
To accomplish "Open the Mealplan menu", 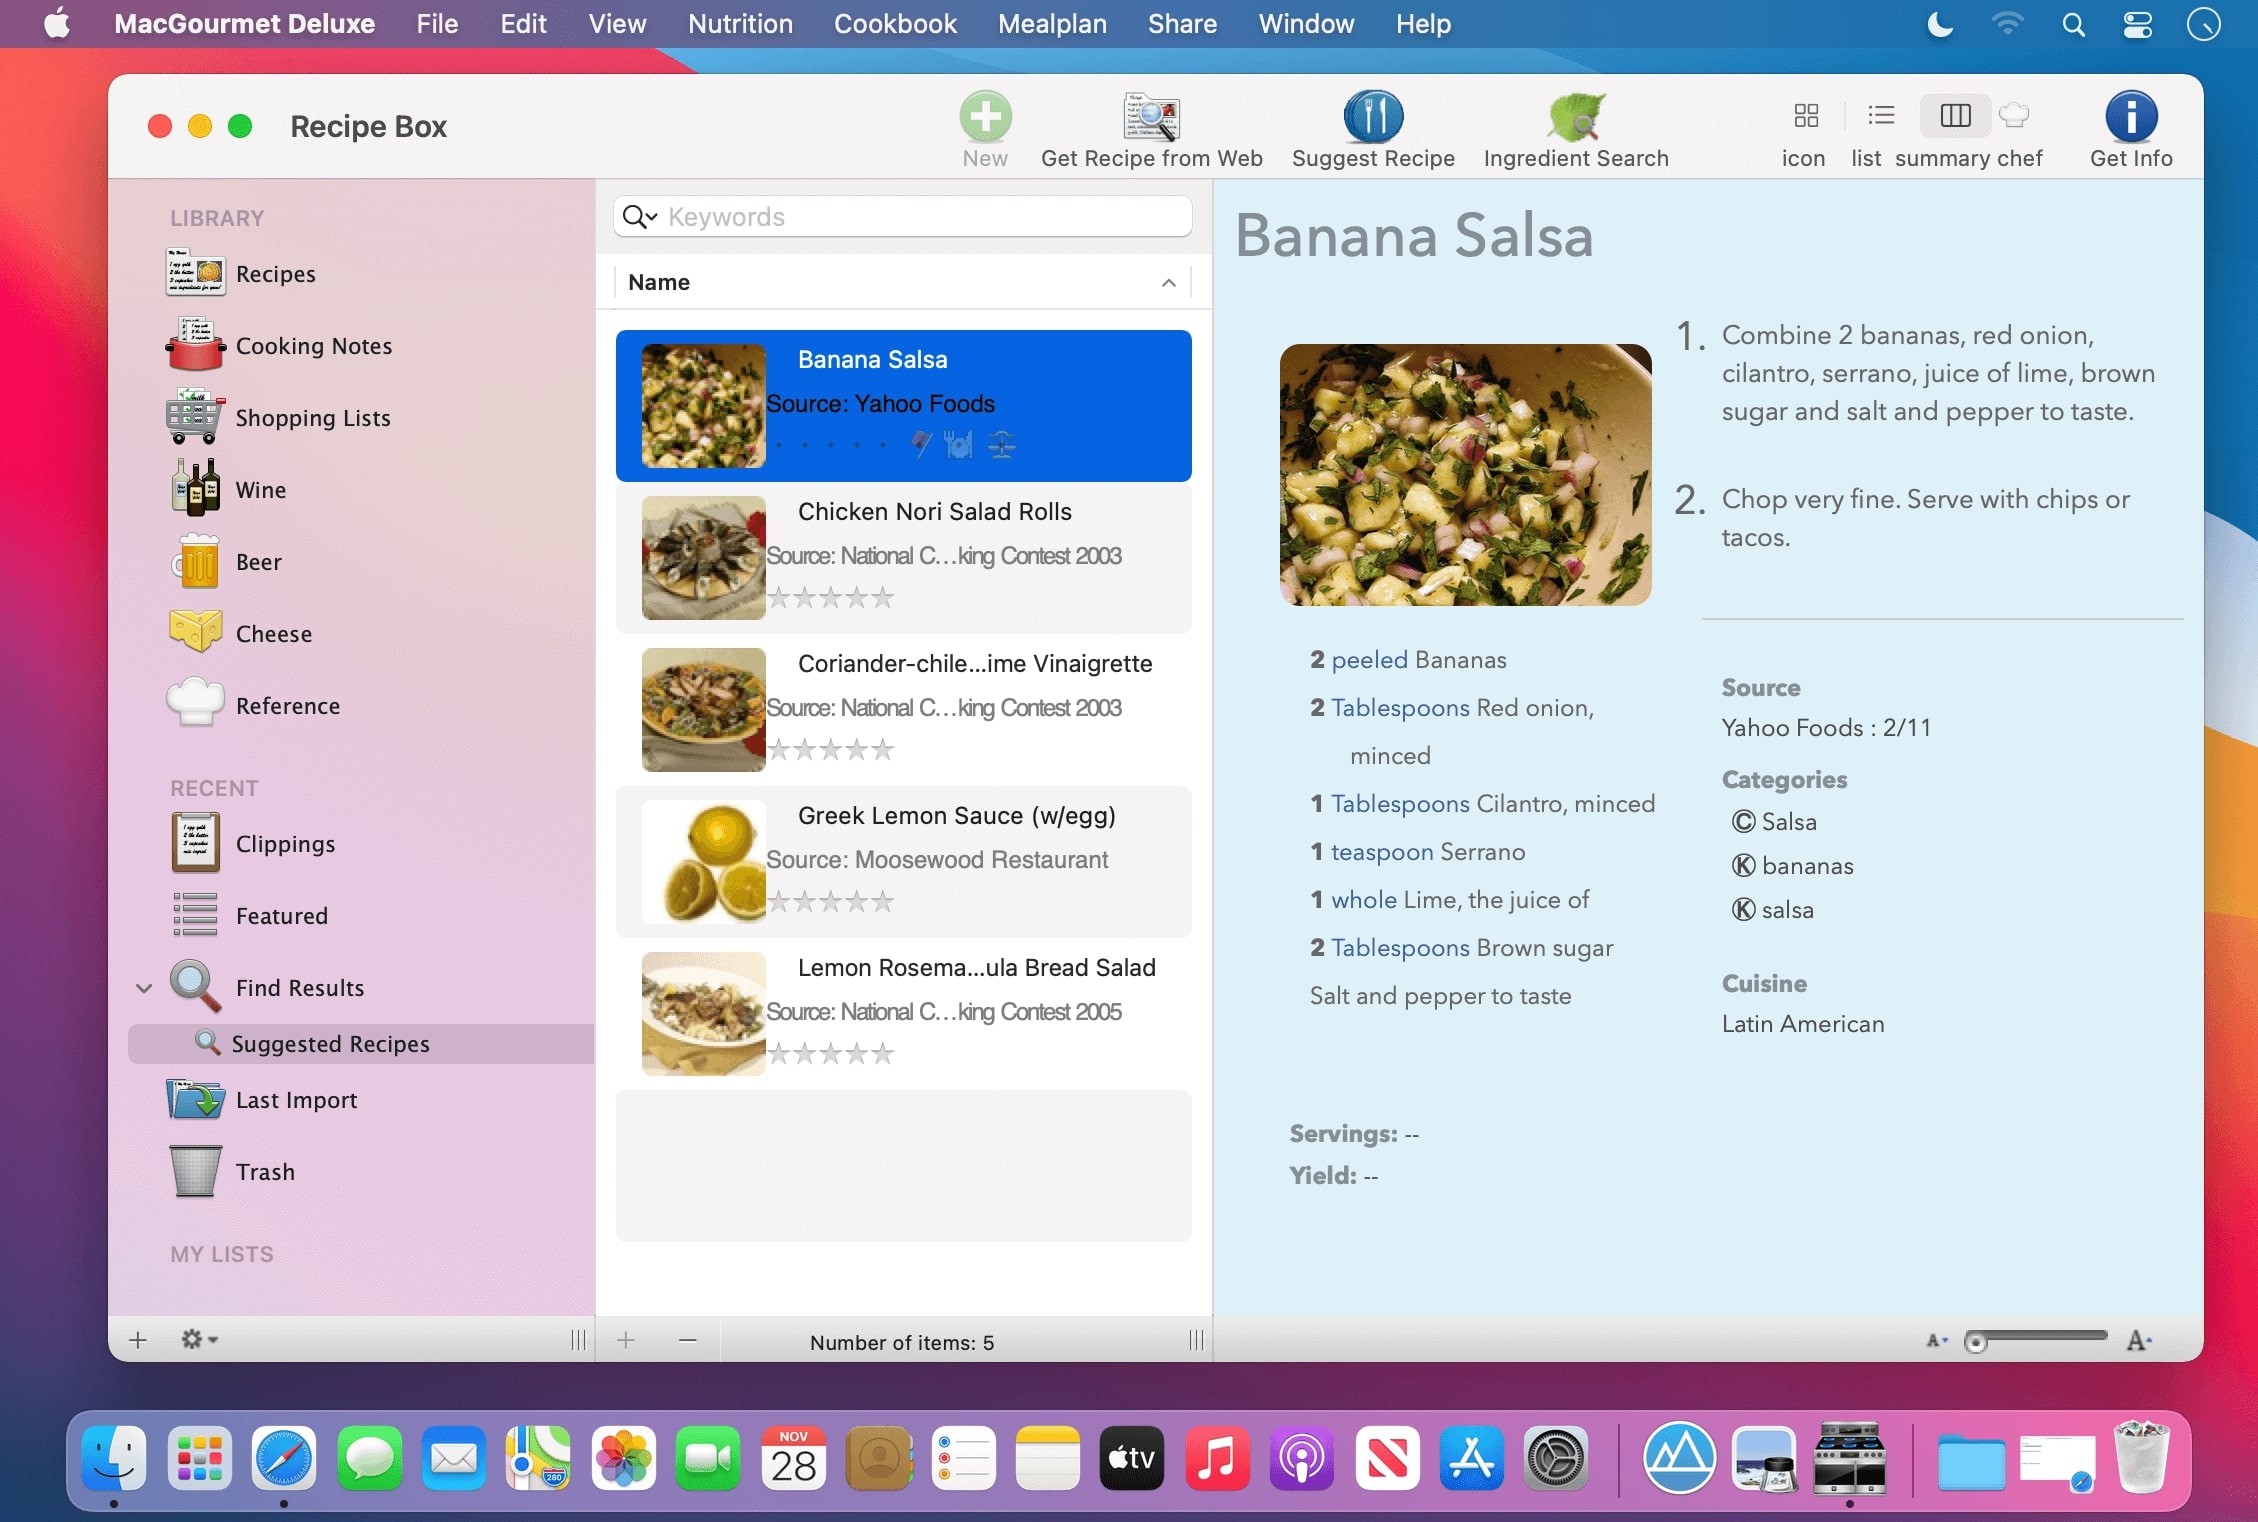I will [1052, 24].
